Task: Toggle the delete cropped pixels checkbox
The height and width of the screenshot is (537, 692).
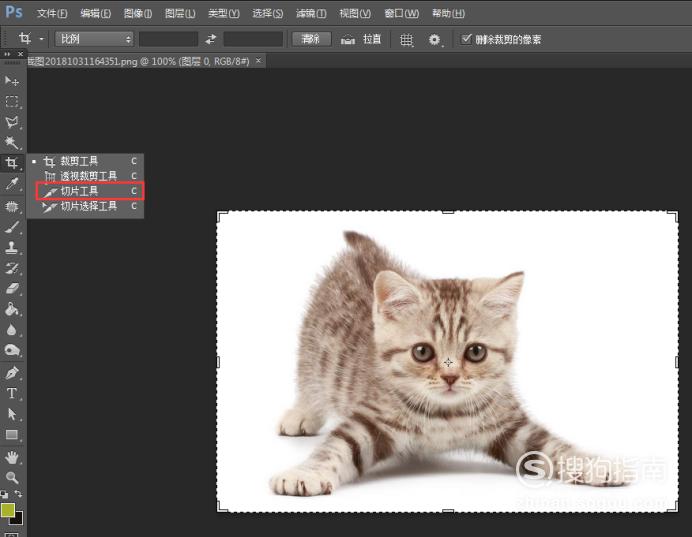Action: [x=466, y=39]
